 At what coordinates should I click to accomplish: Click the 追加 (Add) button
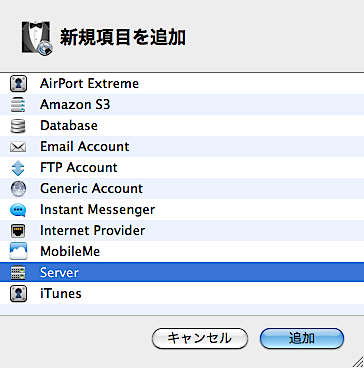(302, 339)
